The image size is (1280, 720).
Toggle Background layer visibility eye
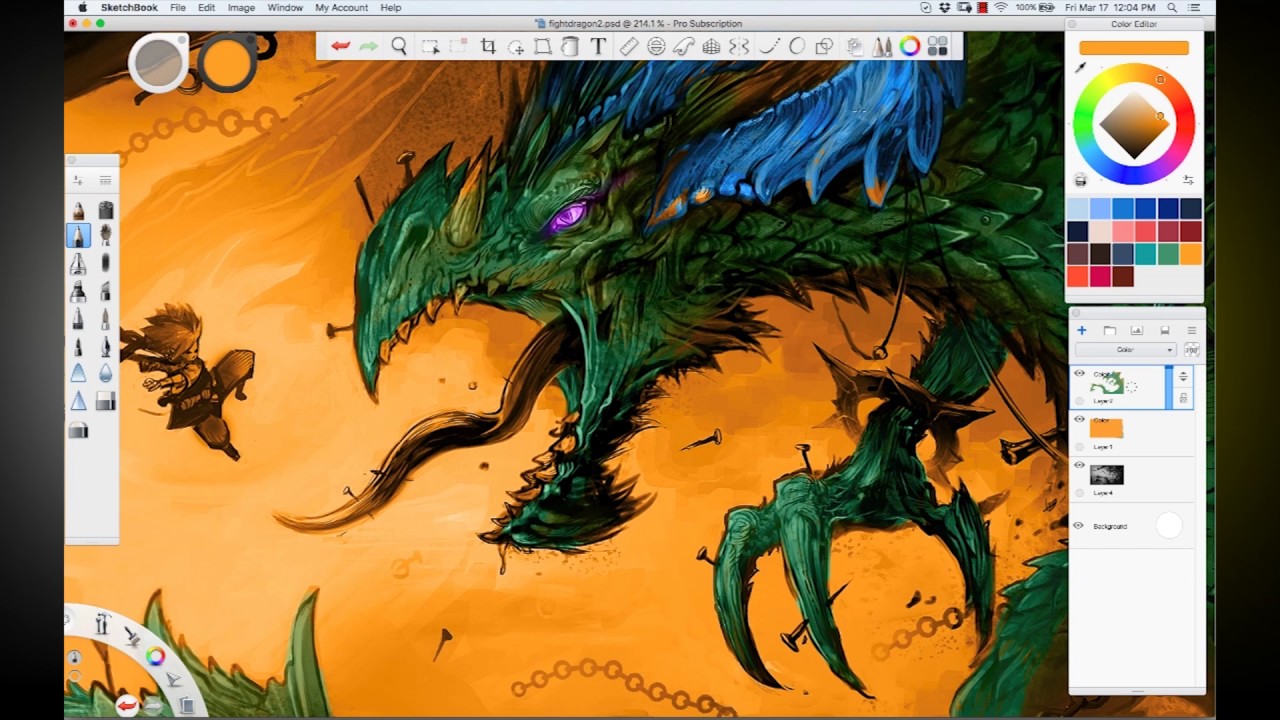point(1078,526)
